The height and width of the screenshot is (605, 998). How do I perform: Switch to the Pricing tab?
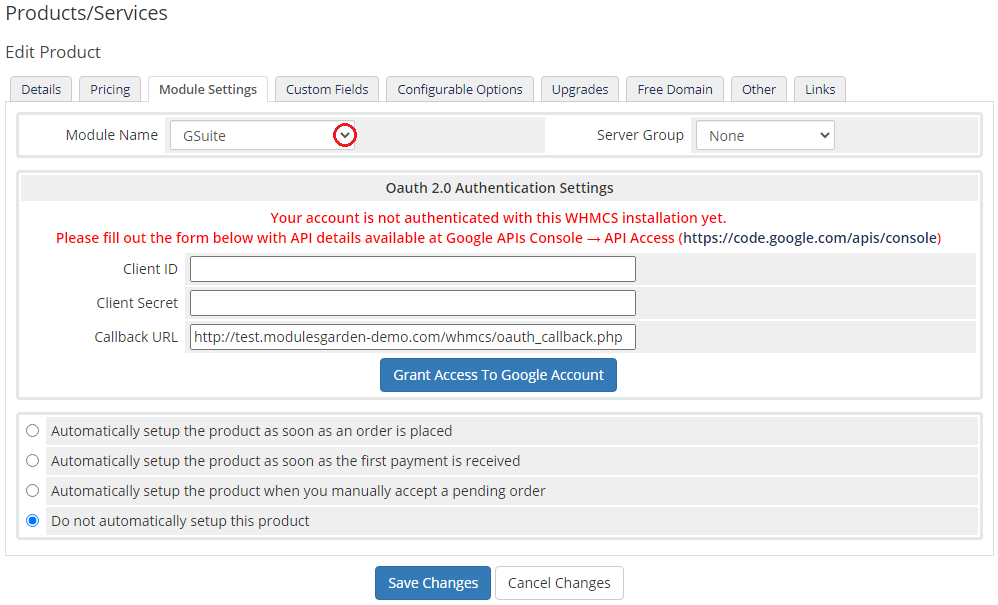coord(110,89)
